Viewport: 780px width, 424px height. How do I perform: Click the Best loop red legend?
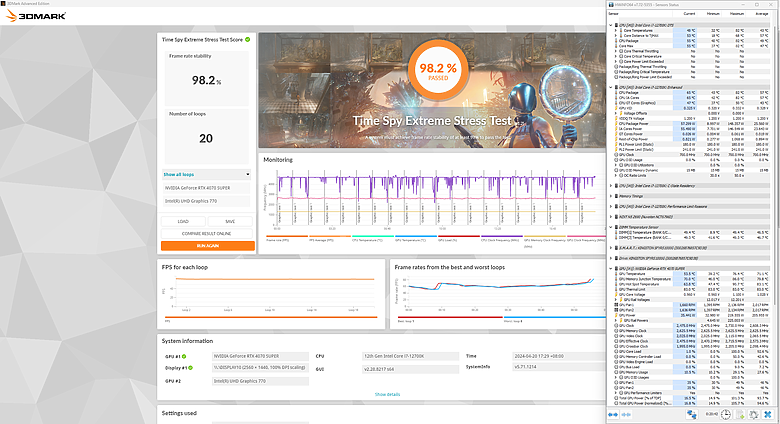tap(450, 319)
